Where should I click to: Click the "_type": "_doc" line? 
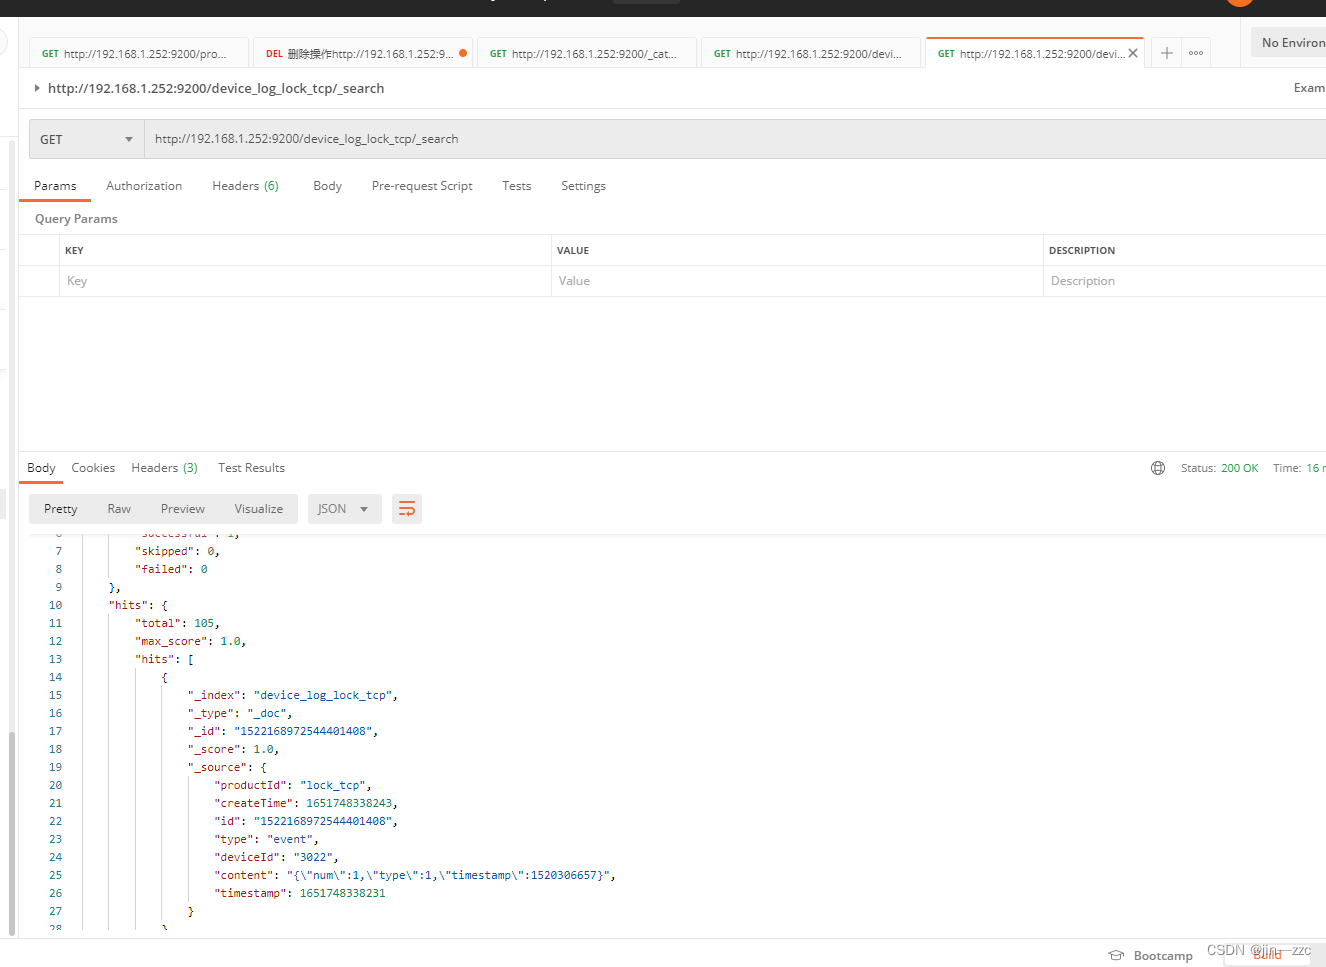(240, 713)
